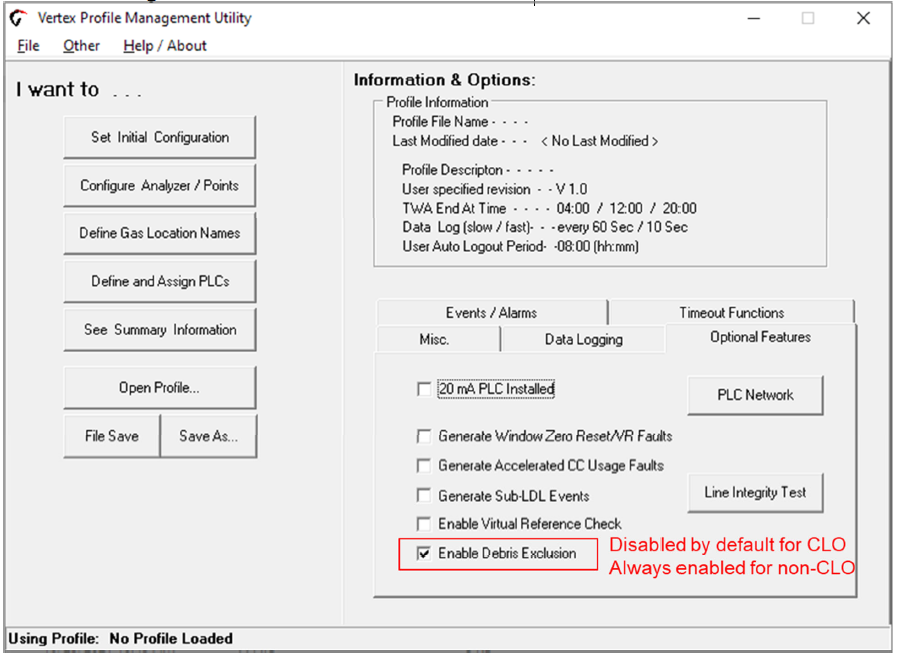Minimize the Vertex Profile Management window
This screenshot has width=897, height=657.
(754, 18)
